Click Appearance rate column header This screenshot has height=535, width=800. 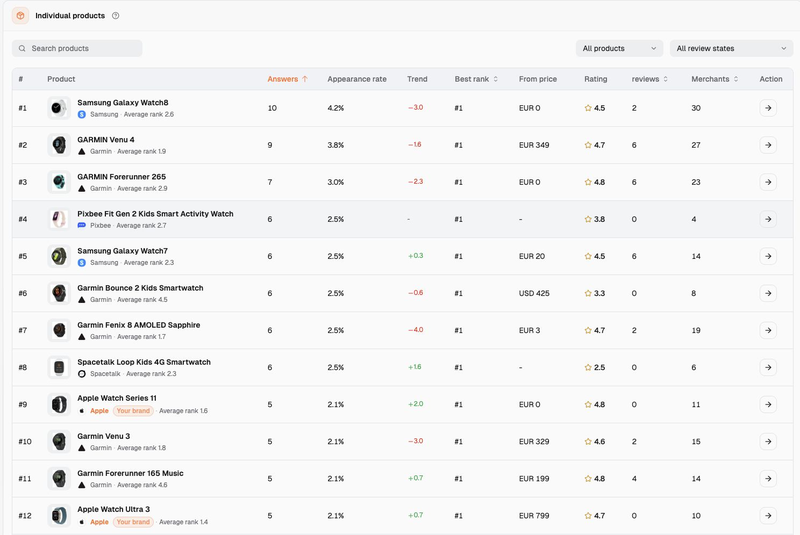357,79
